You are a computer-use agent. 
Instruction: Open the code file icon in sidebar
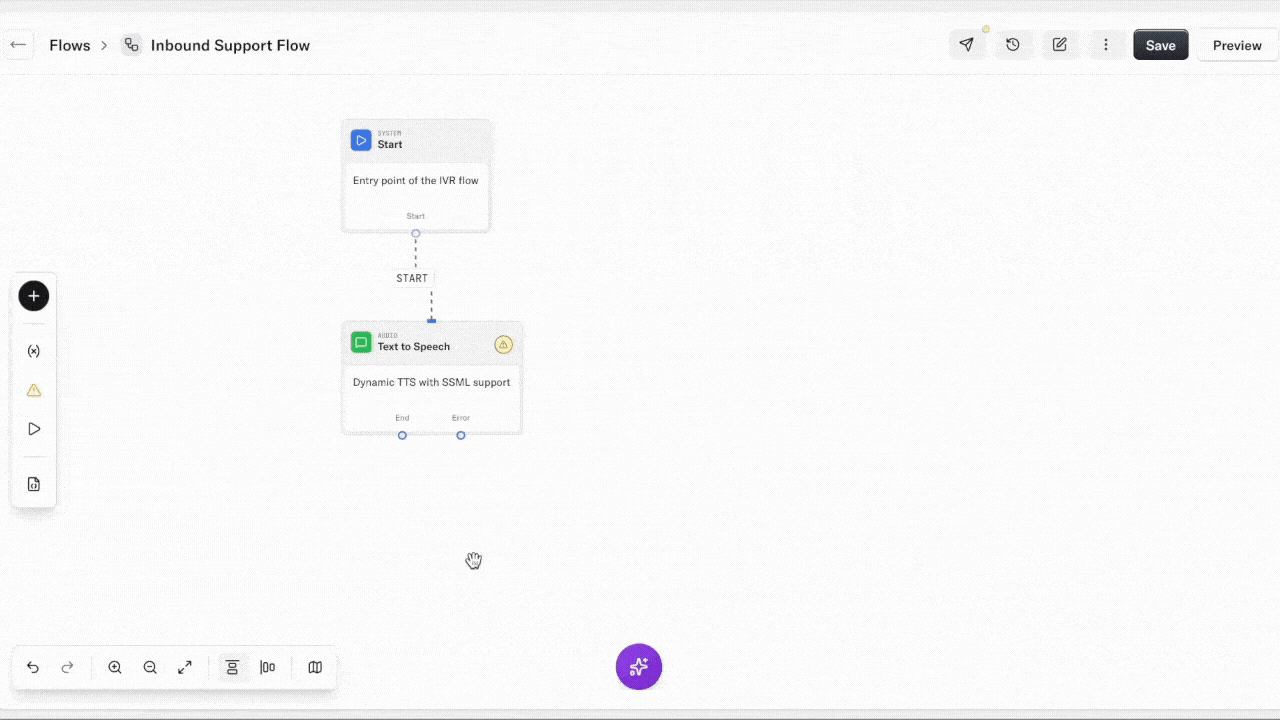(x=34, y=484)
